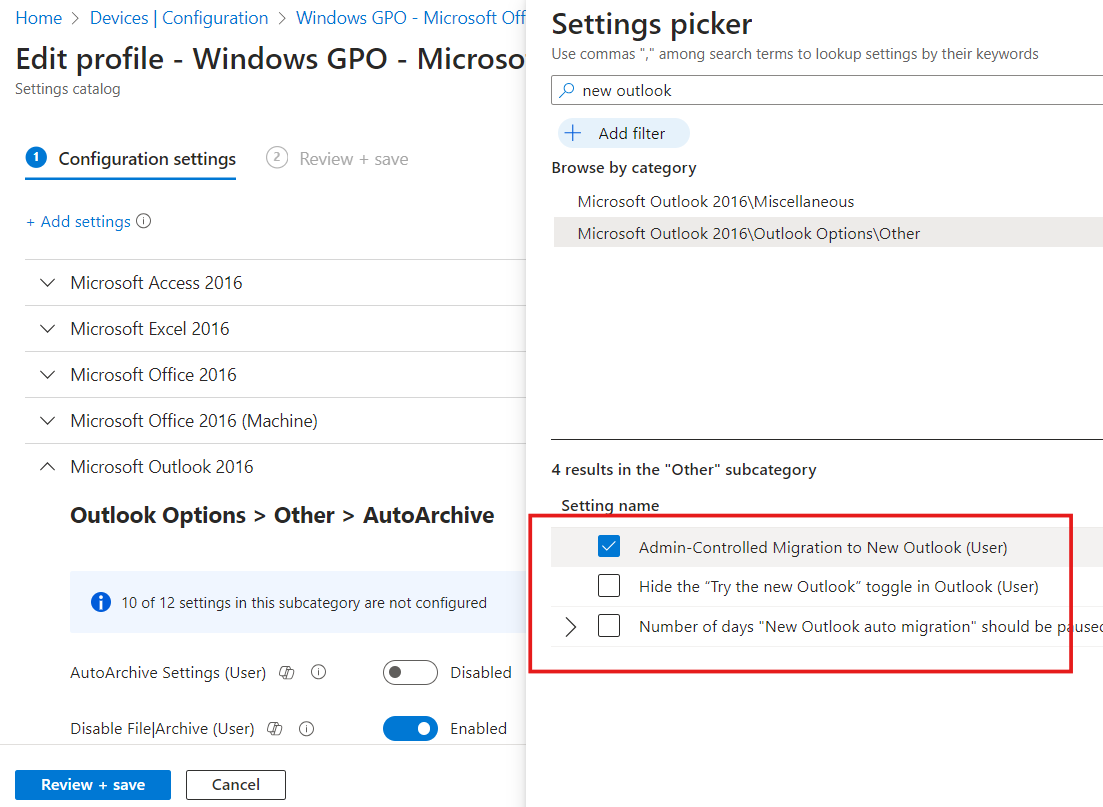Toggle AutoArchive Settings (User) switch

410,673
